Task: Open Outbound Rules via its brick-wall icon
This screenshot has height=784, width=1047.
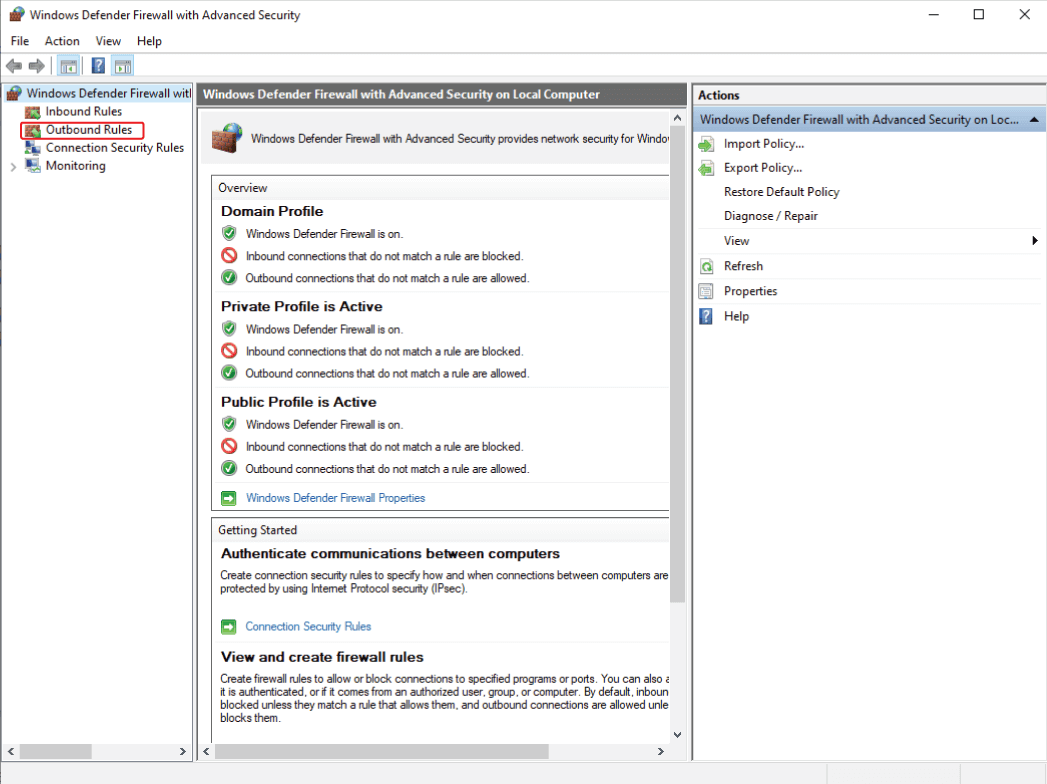Action: (34, 129)
